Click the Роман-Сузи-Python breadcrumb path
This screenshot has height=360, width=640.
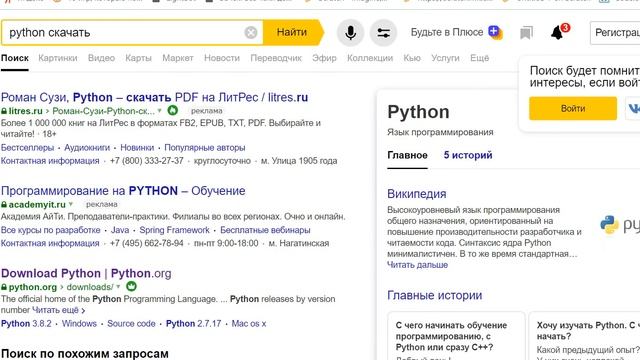pyautogui.click(x=103, y=111)
